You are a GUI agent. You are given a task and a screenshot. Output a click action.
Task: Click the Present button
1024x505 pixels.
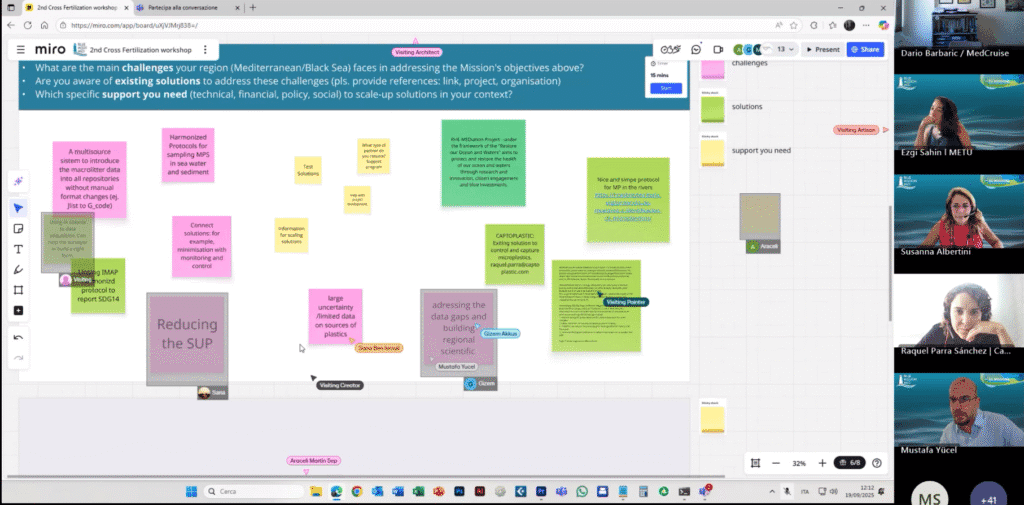tap(822, 49)
